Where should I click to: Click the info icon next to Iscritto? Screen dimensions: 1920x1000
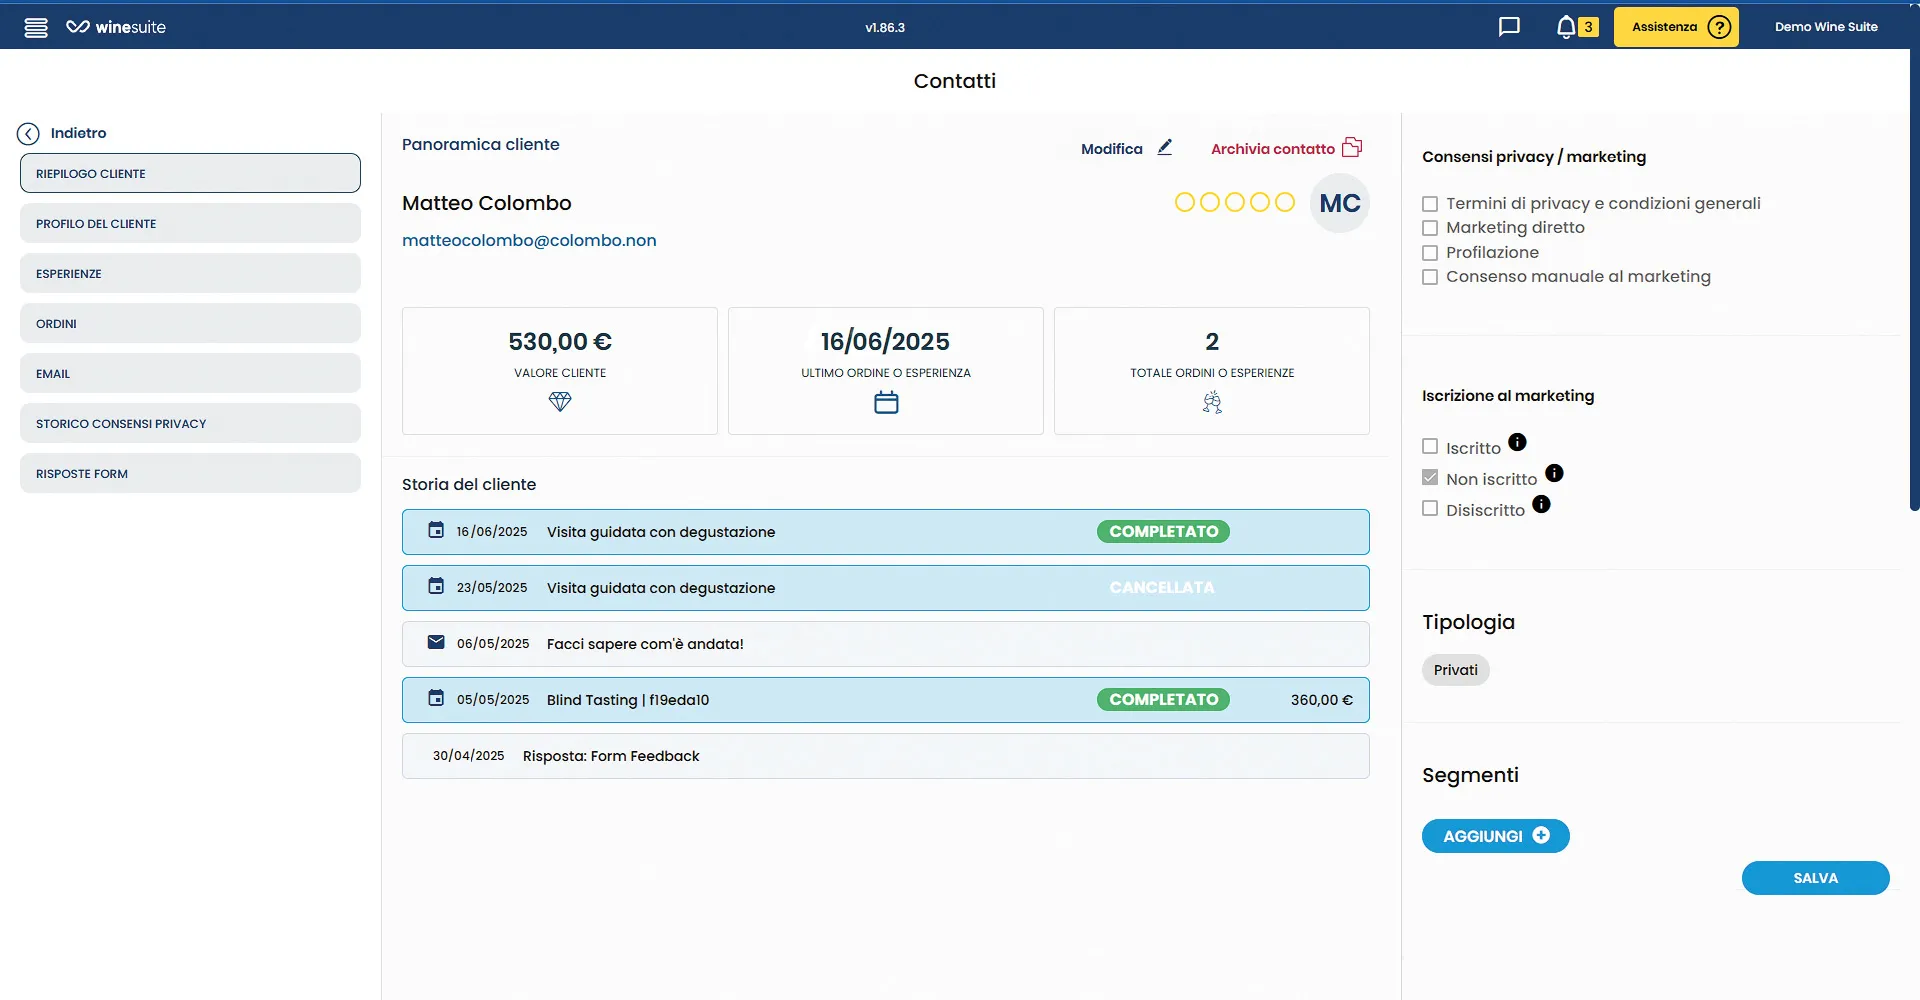pos(1517,442)
